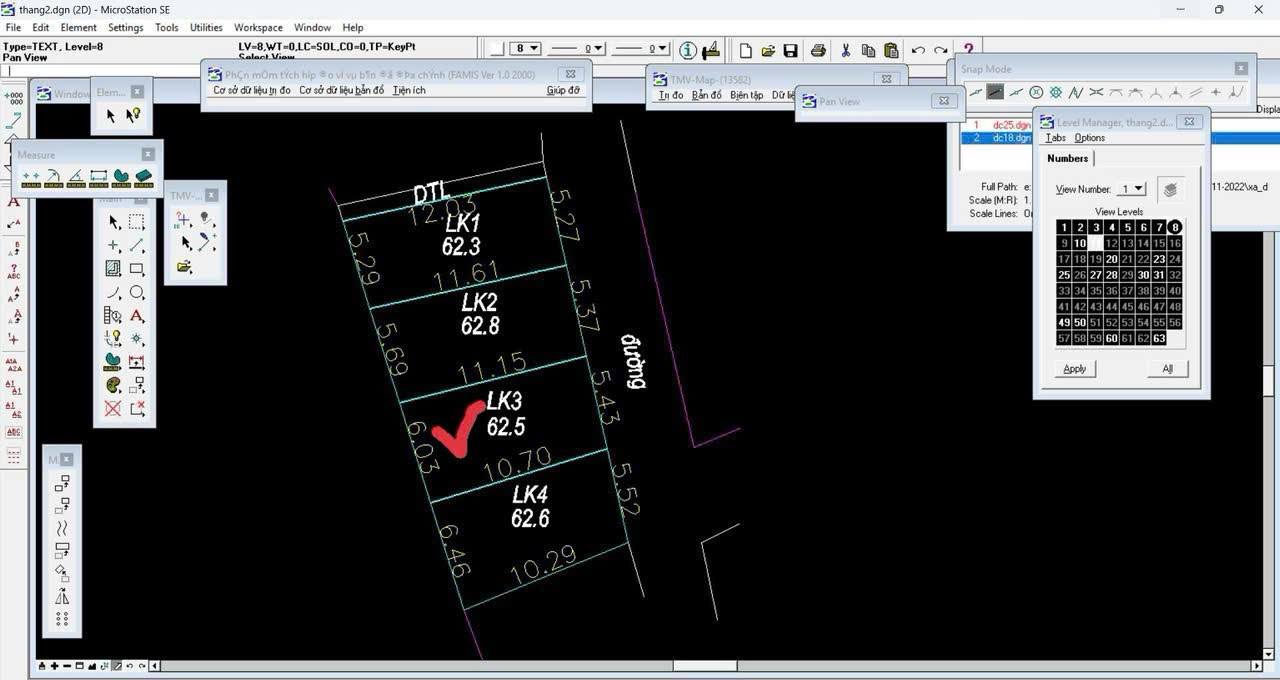Toggle level 10 in View Levels grid

tap(1080, 243)
